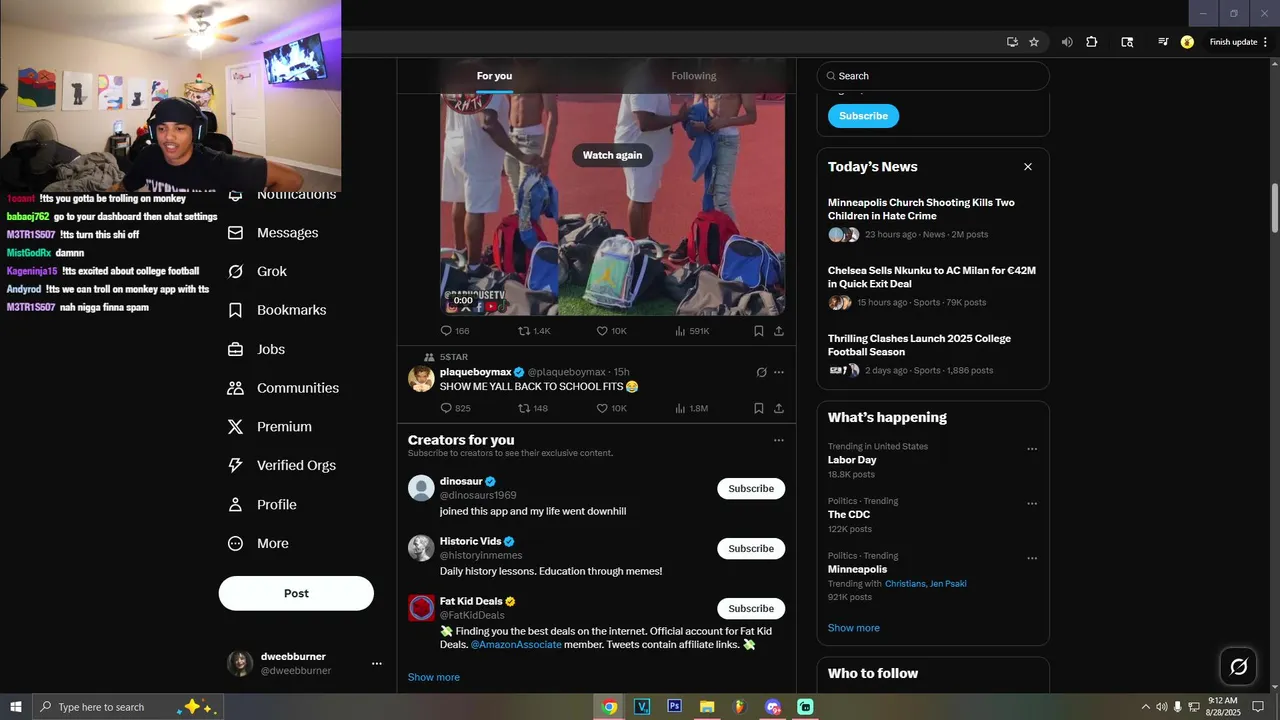Open Chelsea Sells Nkunku news story

coord(932,277)
